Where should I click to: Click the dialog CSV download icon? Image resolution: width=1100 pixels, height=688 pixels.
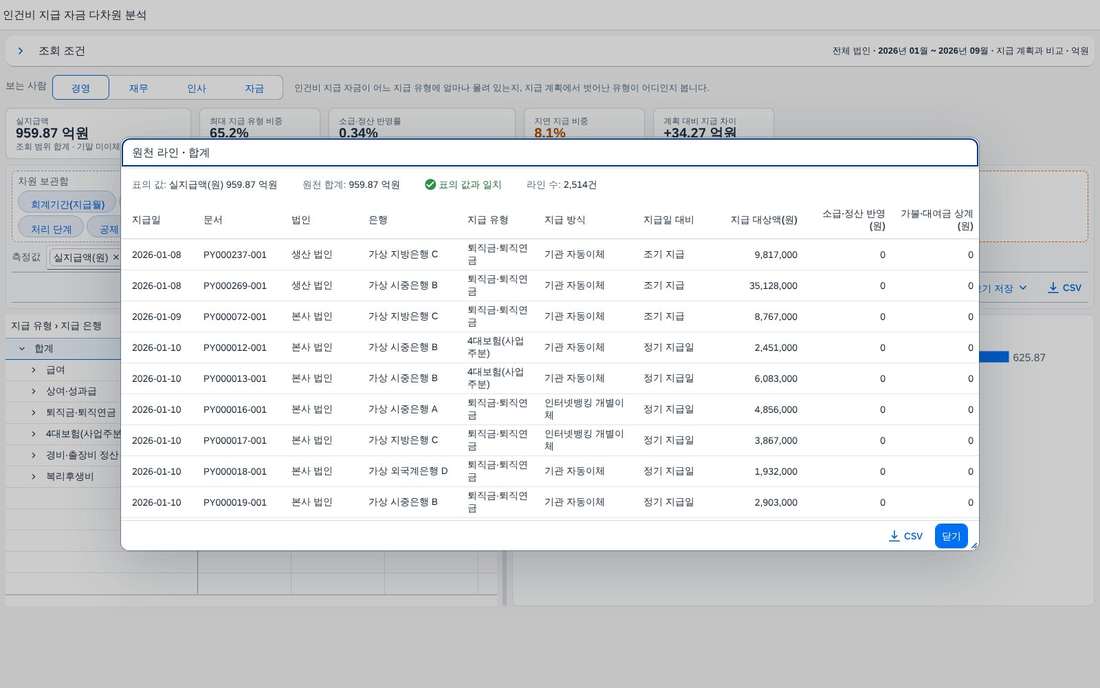pos(894,536)
